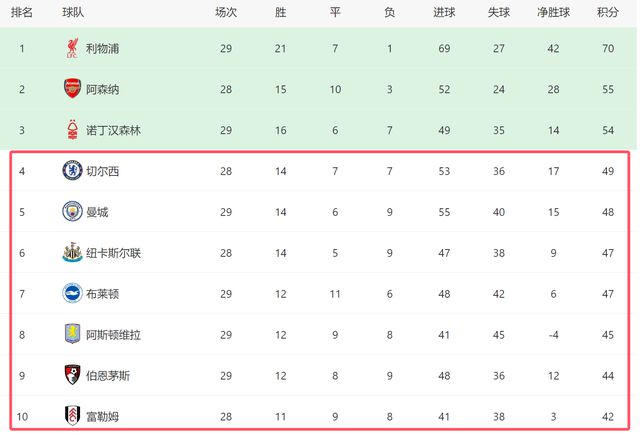Click the Fulham club crest icon
This screenshot has width=640, height=435.
(72, 415)
